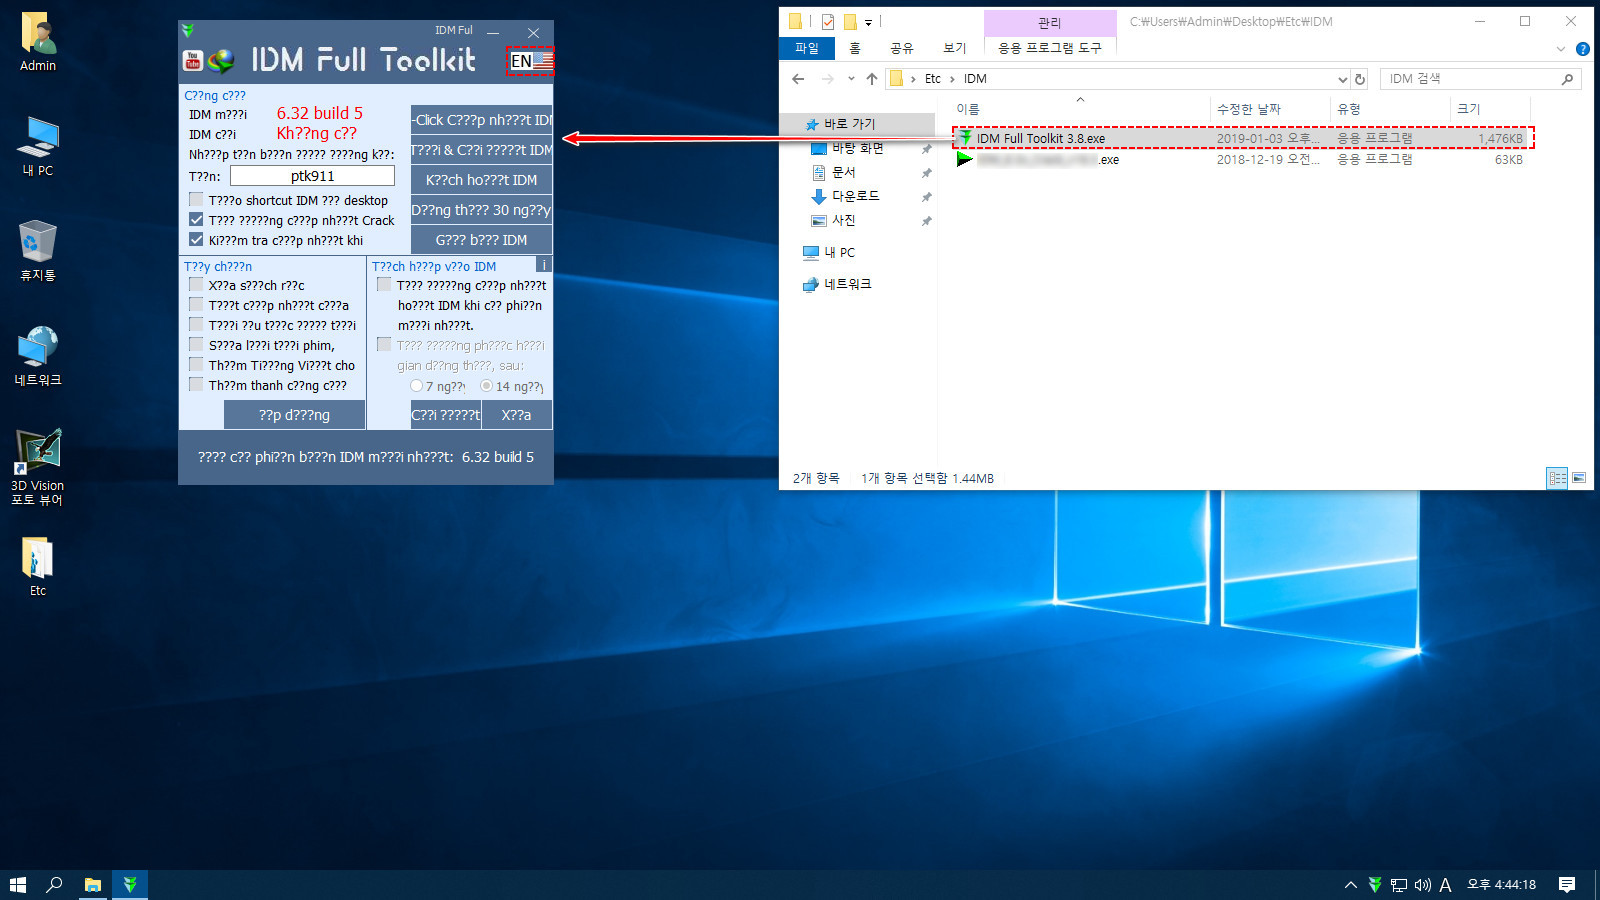Select the 네트워크 desktop icon
Viewport: 1600px width, 900px height.
(38, 356)
